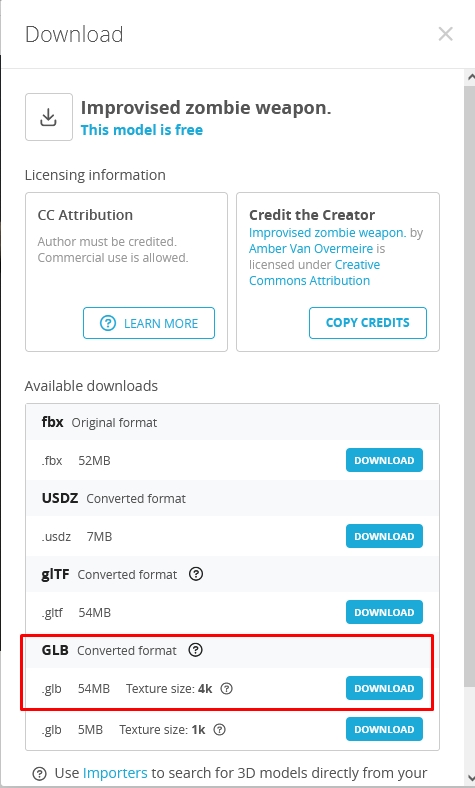Copy credits for the creator
Viewport: 475px width, 788px height.
pyautogui.click(x=368, y=323)
